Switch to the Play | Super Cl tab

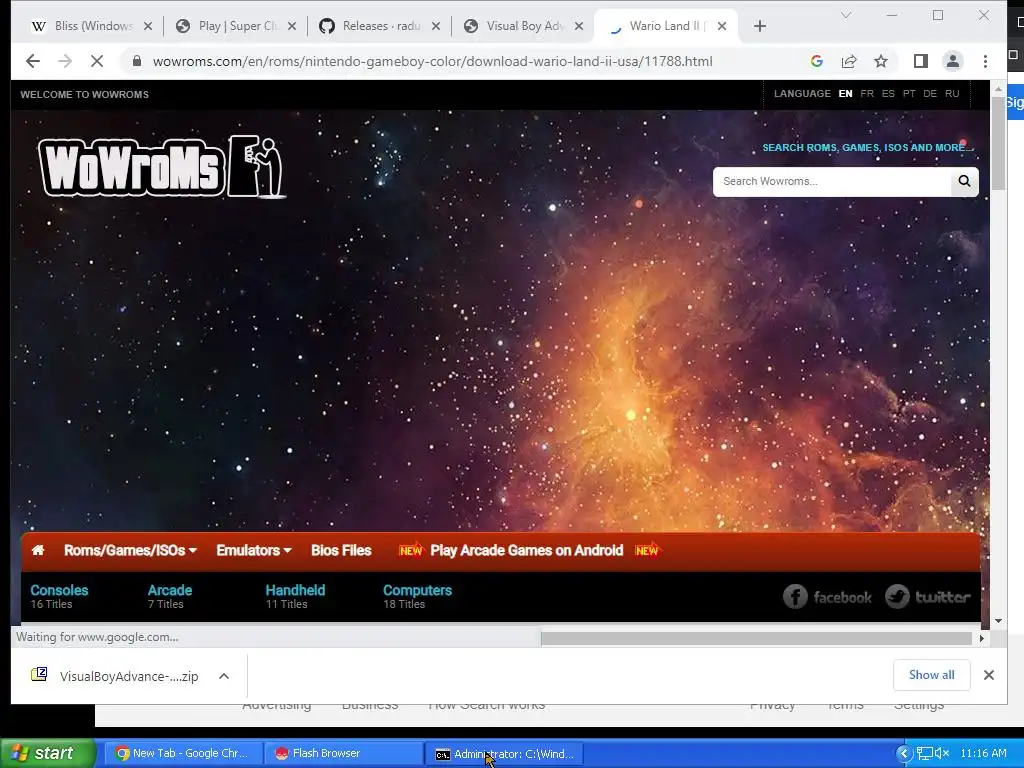coord(236,26)
